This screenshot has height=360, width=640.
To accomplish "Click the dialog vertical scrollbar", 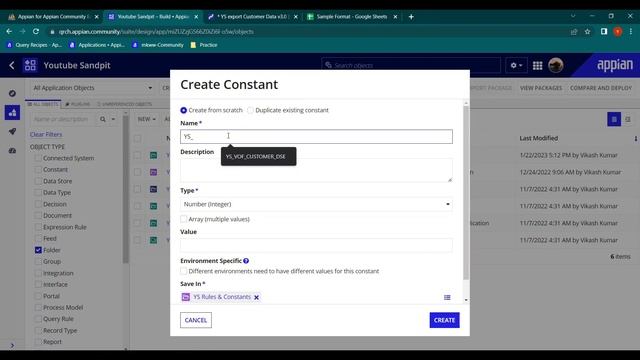I will click(x=466, y=192).
